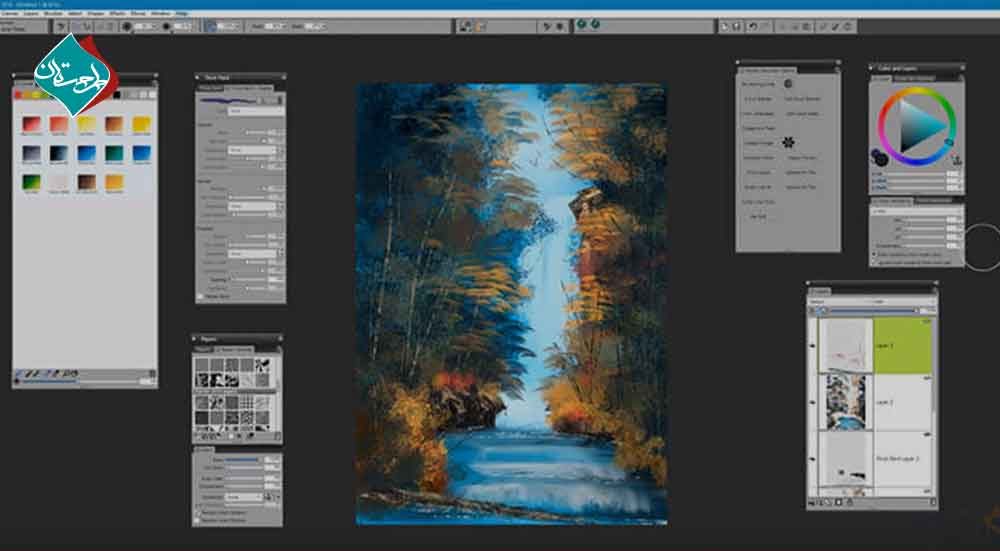The width and height of the screenshot is (1000, 551).
Task: Select the red gradient swatch
Action: (31, 124)
